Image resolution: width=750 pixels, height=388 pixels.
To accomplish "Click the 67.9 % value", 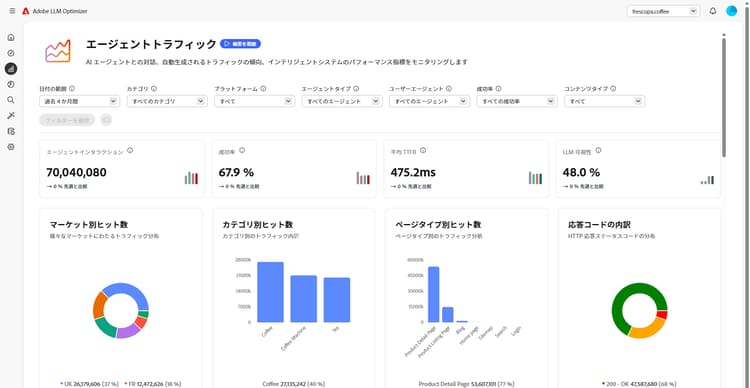I will (236, 172).
